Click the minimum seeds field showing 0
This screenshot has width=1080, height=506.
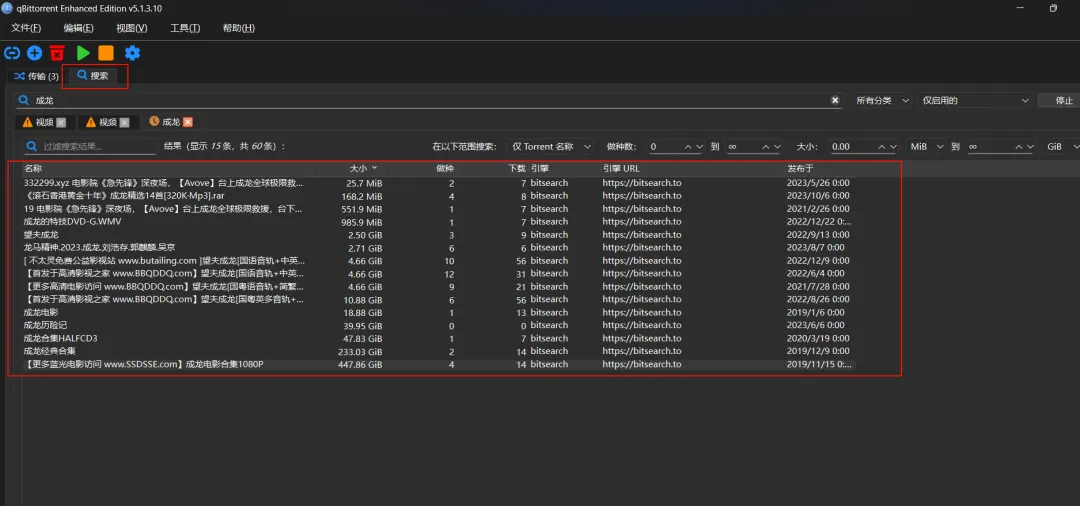click(x=675, y=147)
